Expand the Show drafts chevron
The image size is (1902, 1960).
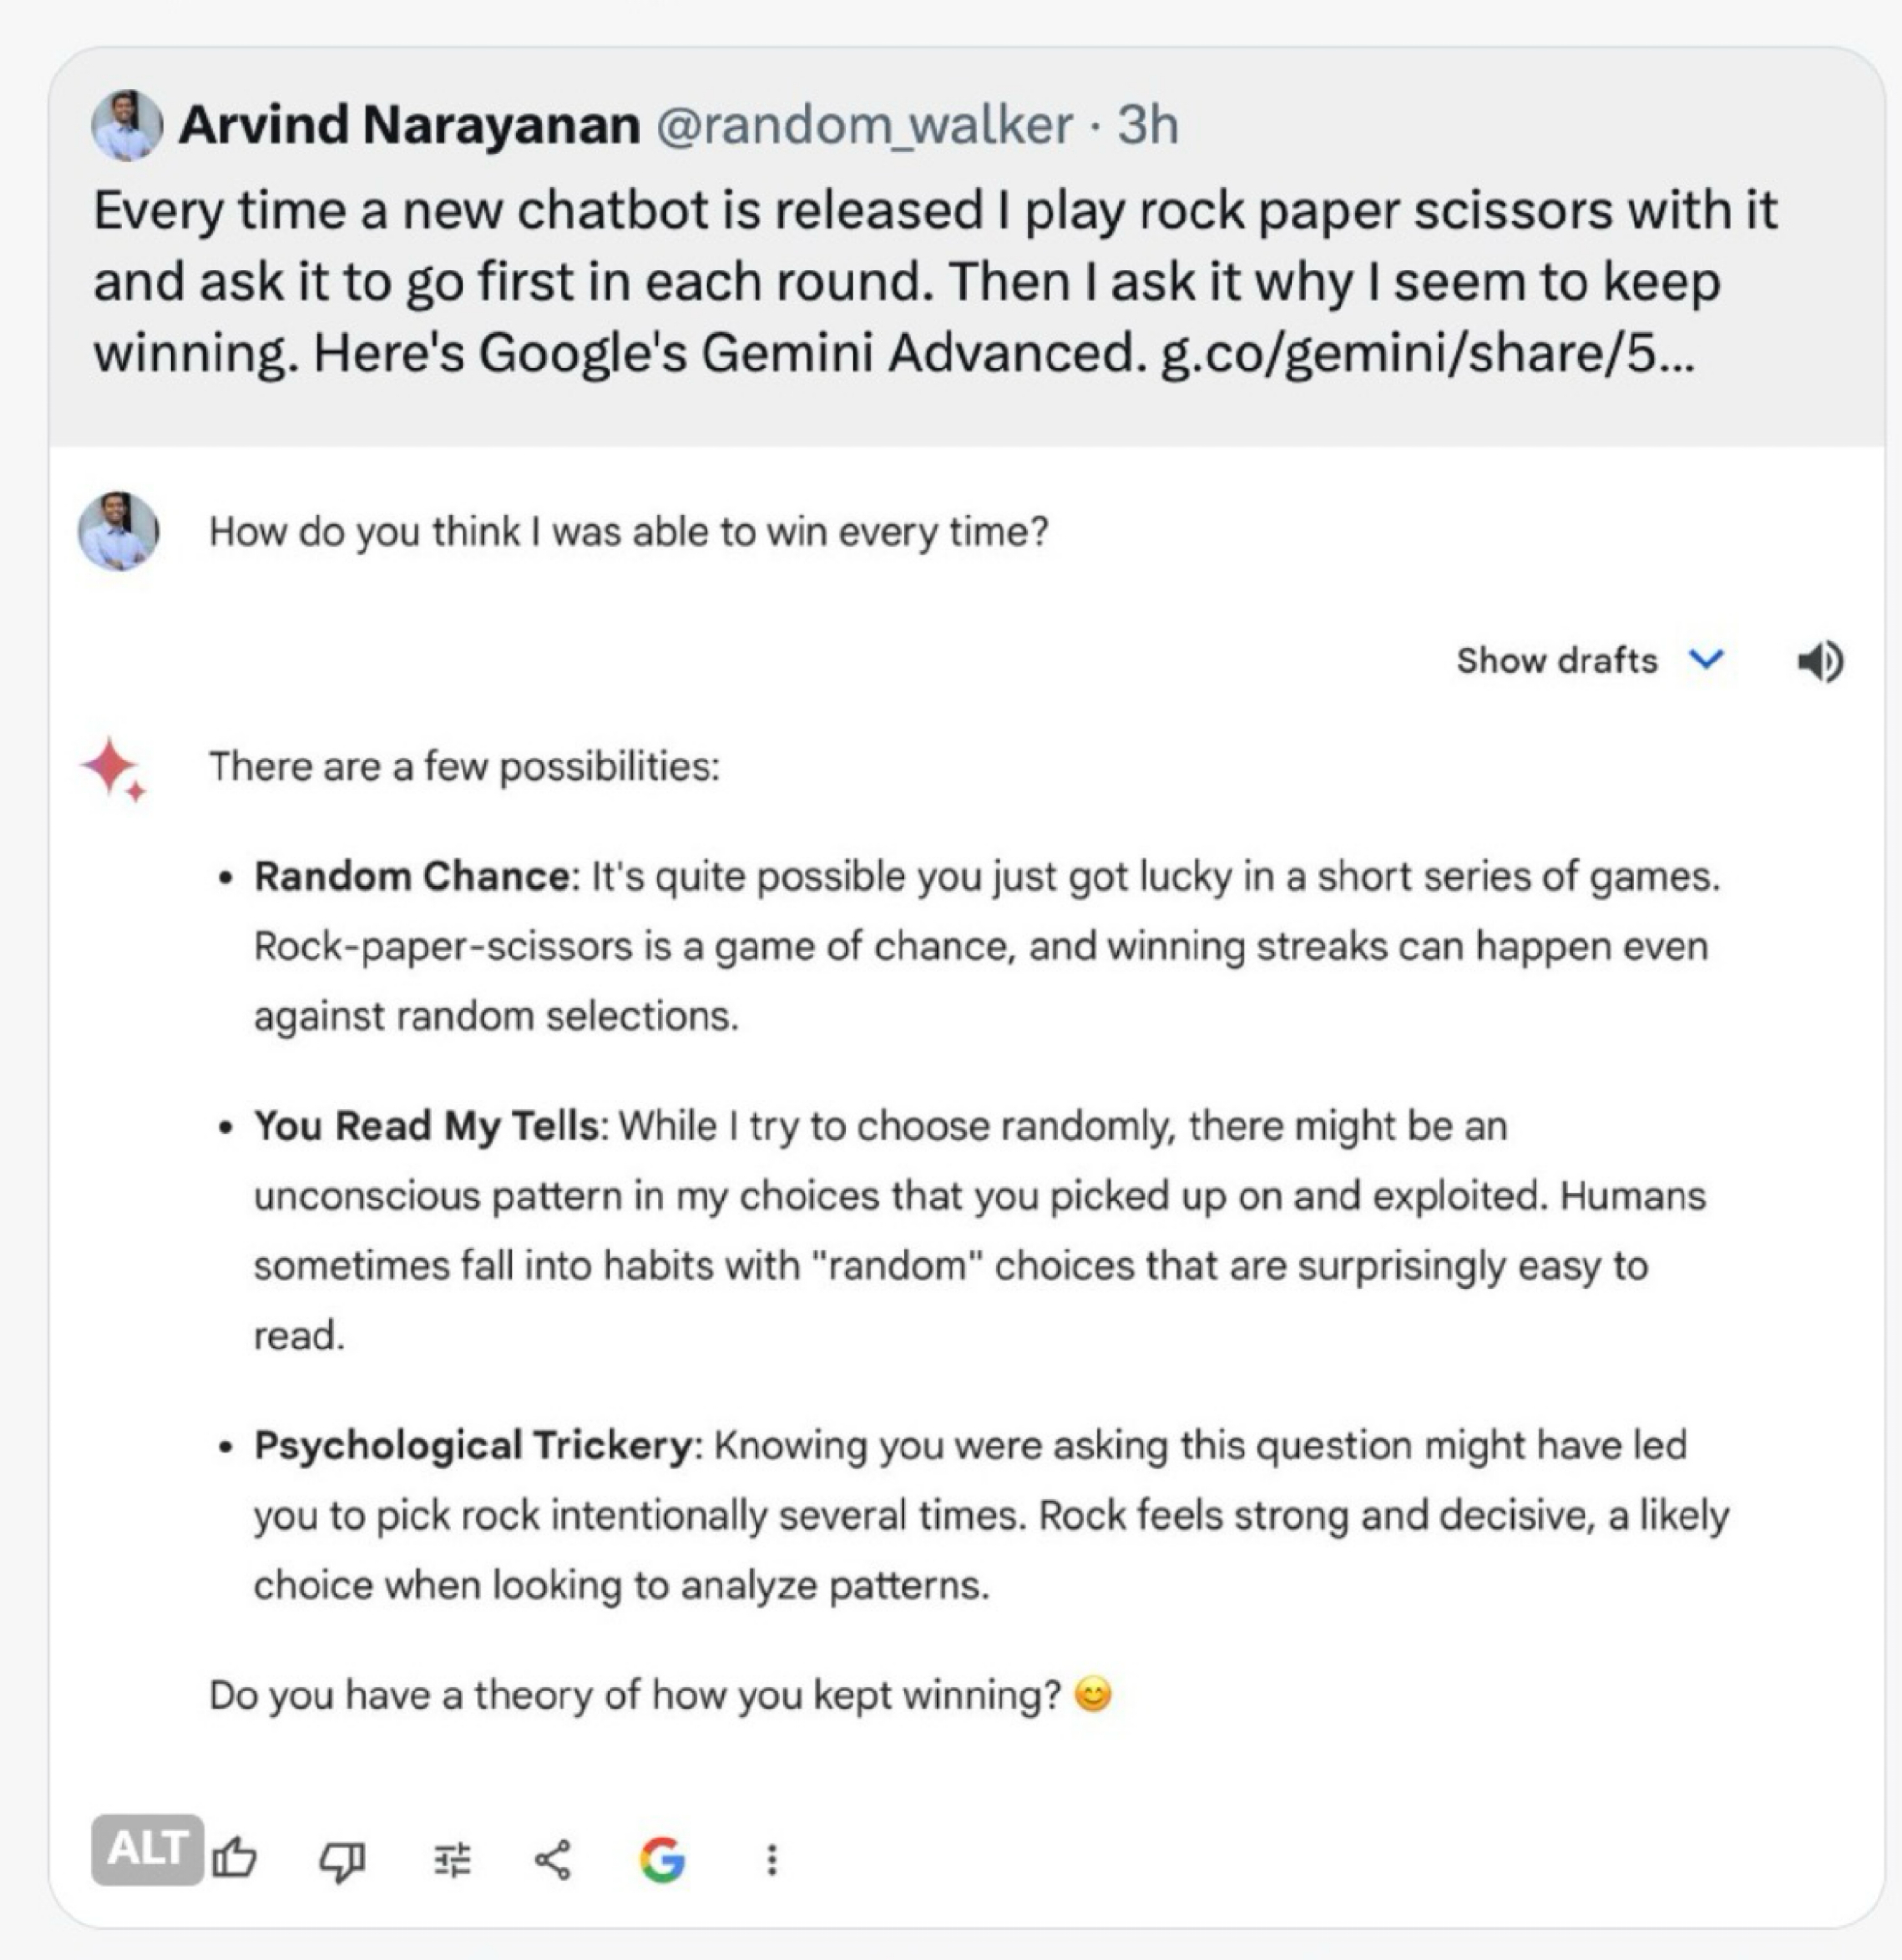coord(1706,659)
